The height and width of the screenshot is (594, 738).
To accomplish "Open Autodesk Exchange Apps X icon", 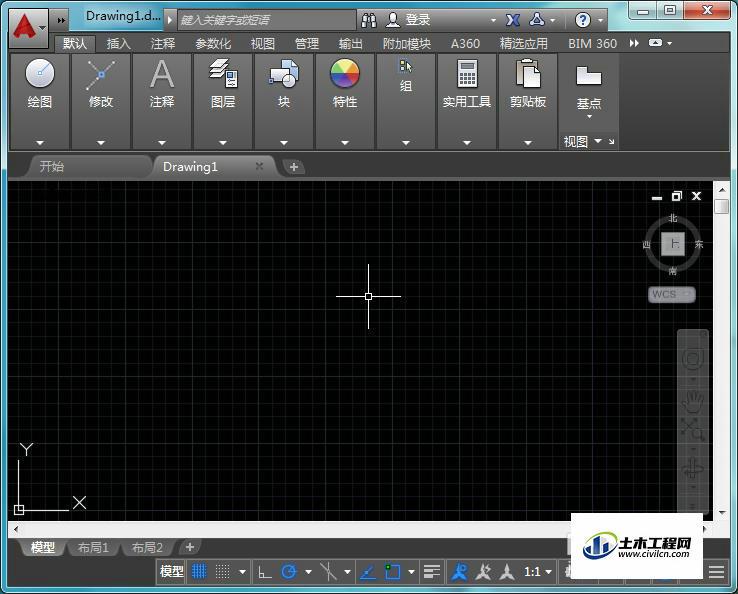I will 513,20.
